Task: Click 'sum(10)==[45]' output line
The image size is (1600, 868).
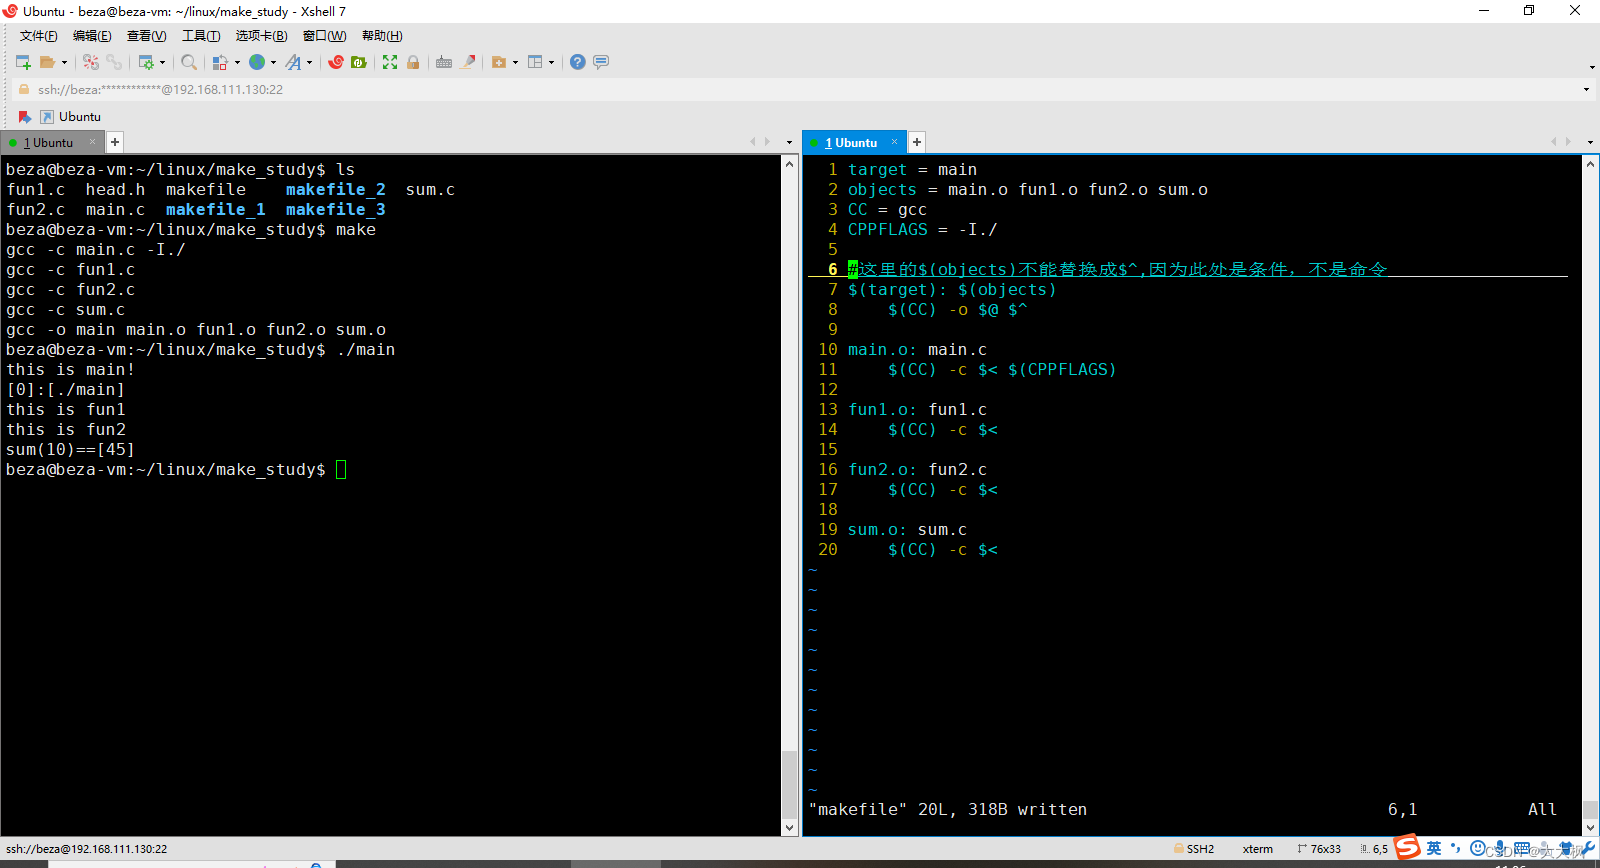Action: (x=70, y=449)
